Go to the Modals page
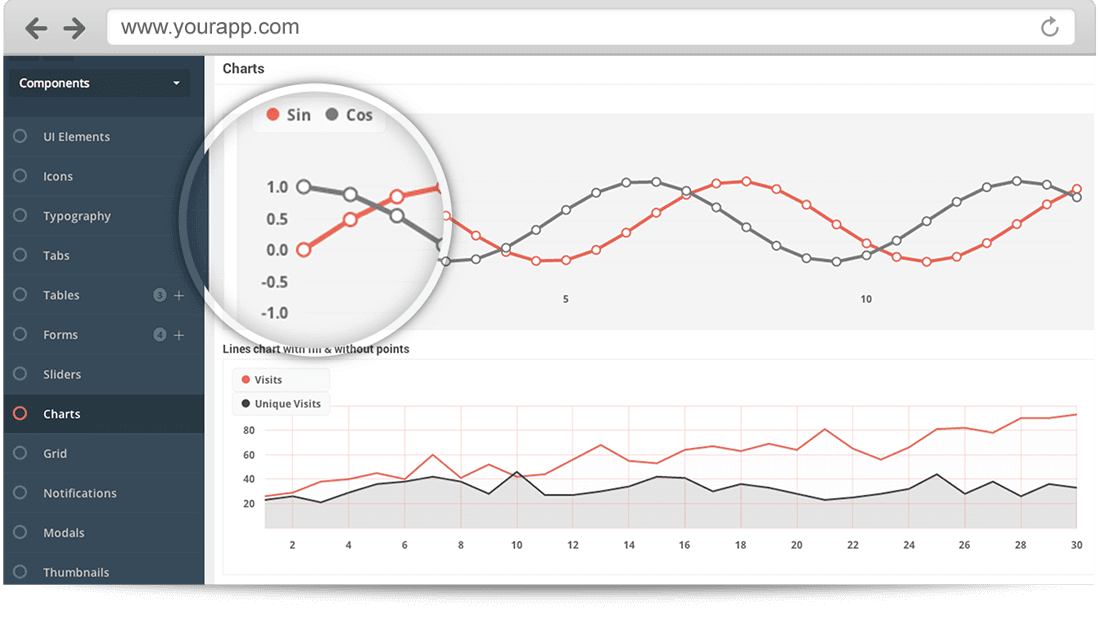 [63, 533]
